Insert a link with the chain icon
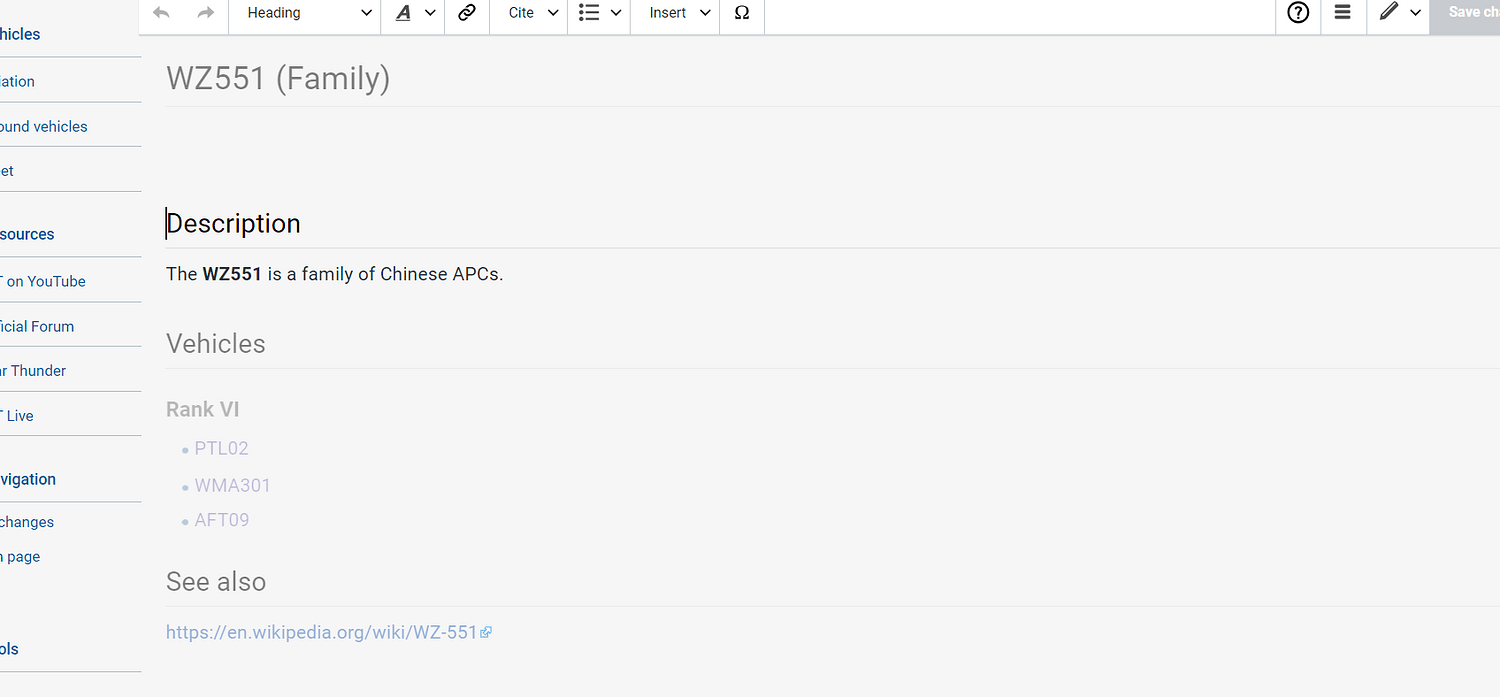This screenshot has width=1500, height=697. pos(466,12)
